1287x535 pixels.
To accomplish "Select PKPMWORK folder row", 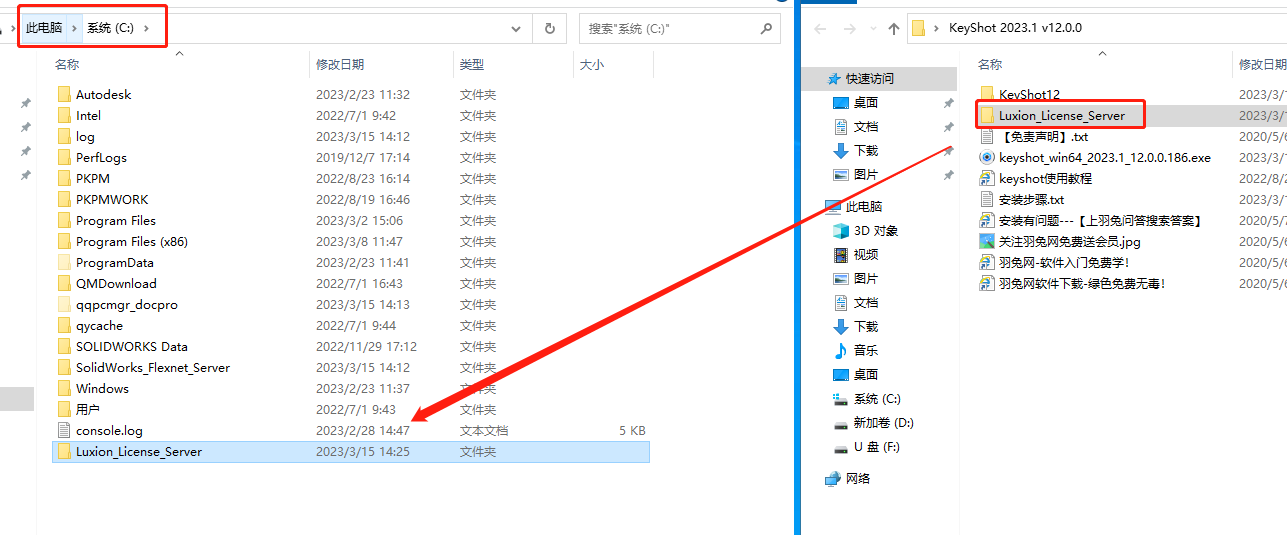I will pyautogui.click(x=350, y=199).
